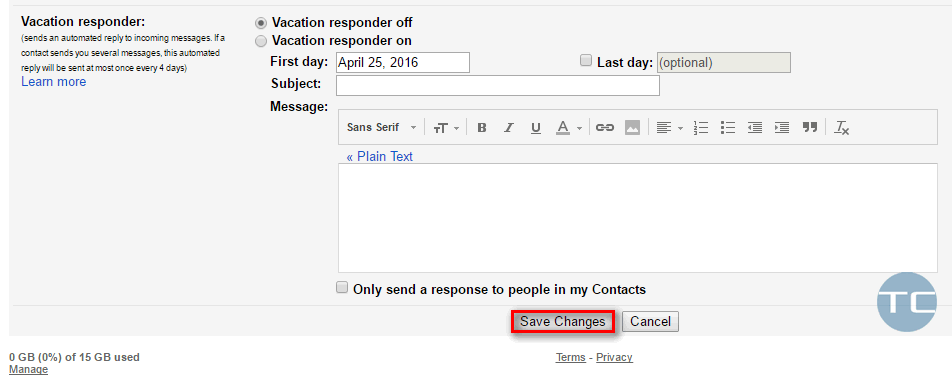Remove formatting from message text
The width and height of the screenshot is (952, 381).
[842, 127]
